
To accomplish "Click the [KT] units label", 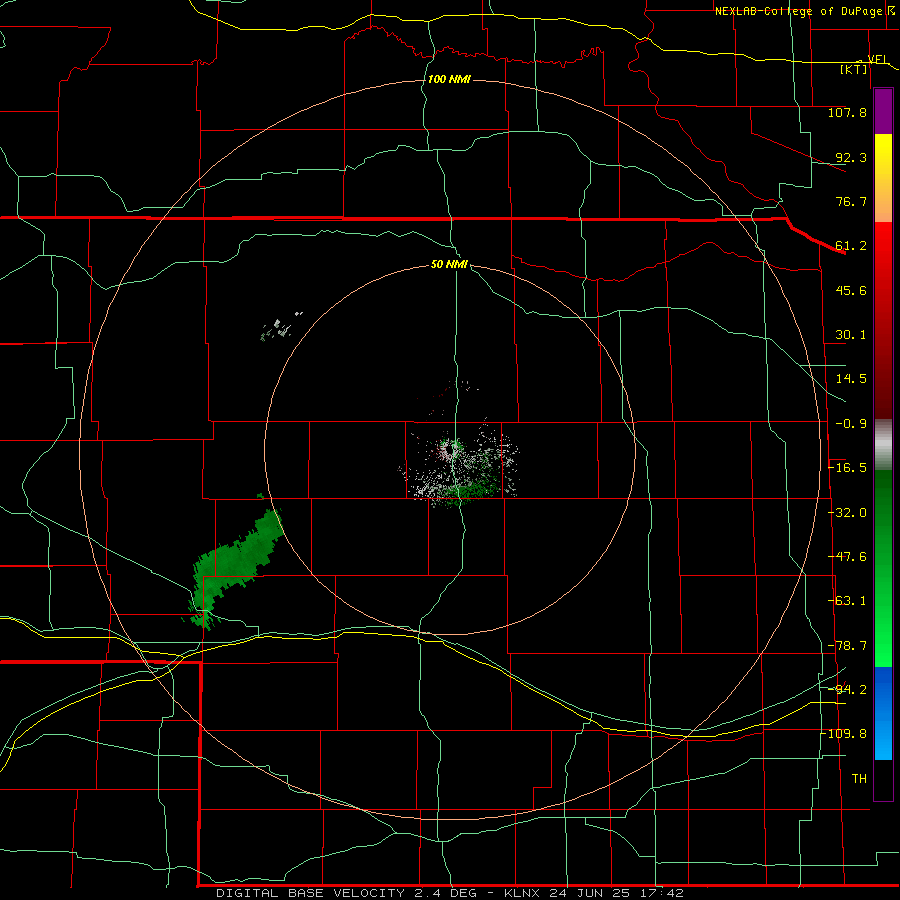I will [x=854, y=69].
